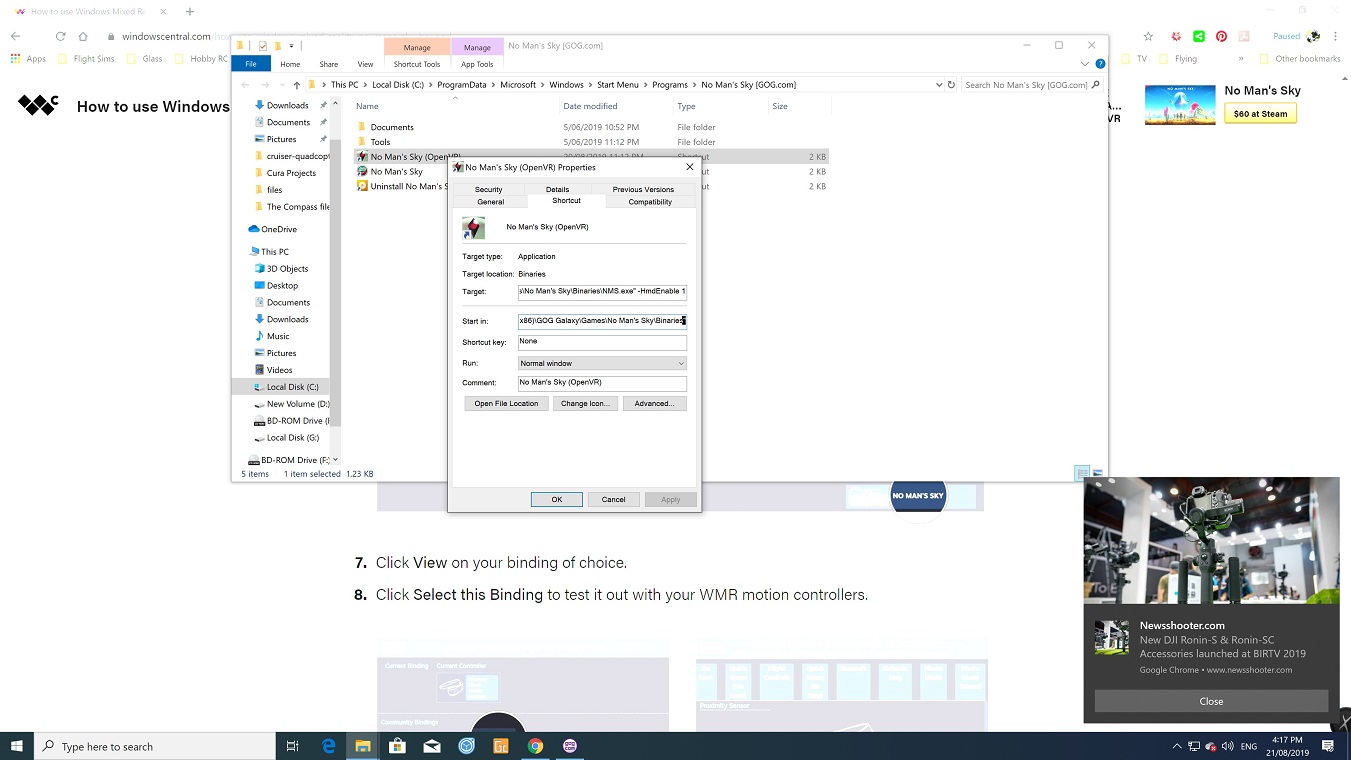The image size is (1351, 760).
Task: Select the Shortcut Tools ribbon tab
Action: click(417, 64)
